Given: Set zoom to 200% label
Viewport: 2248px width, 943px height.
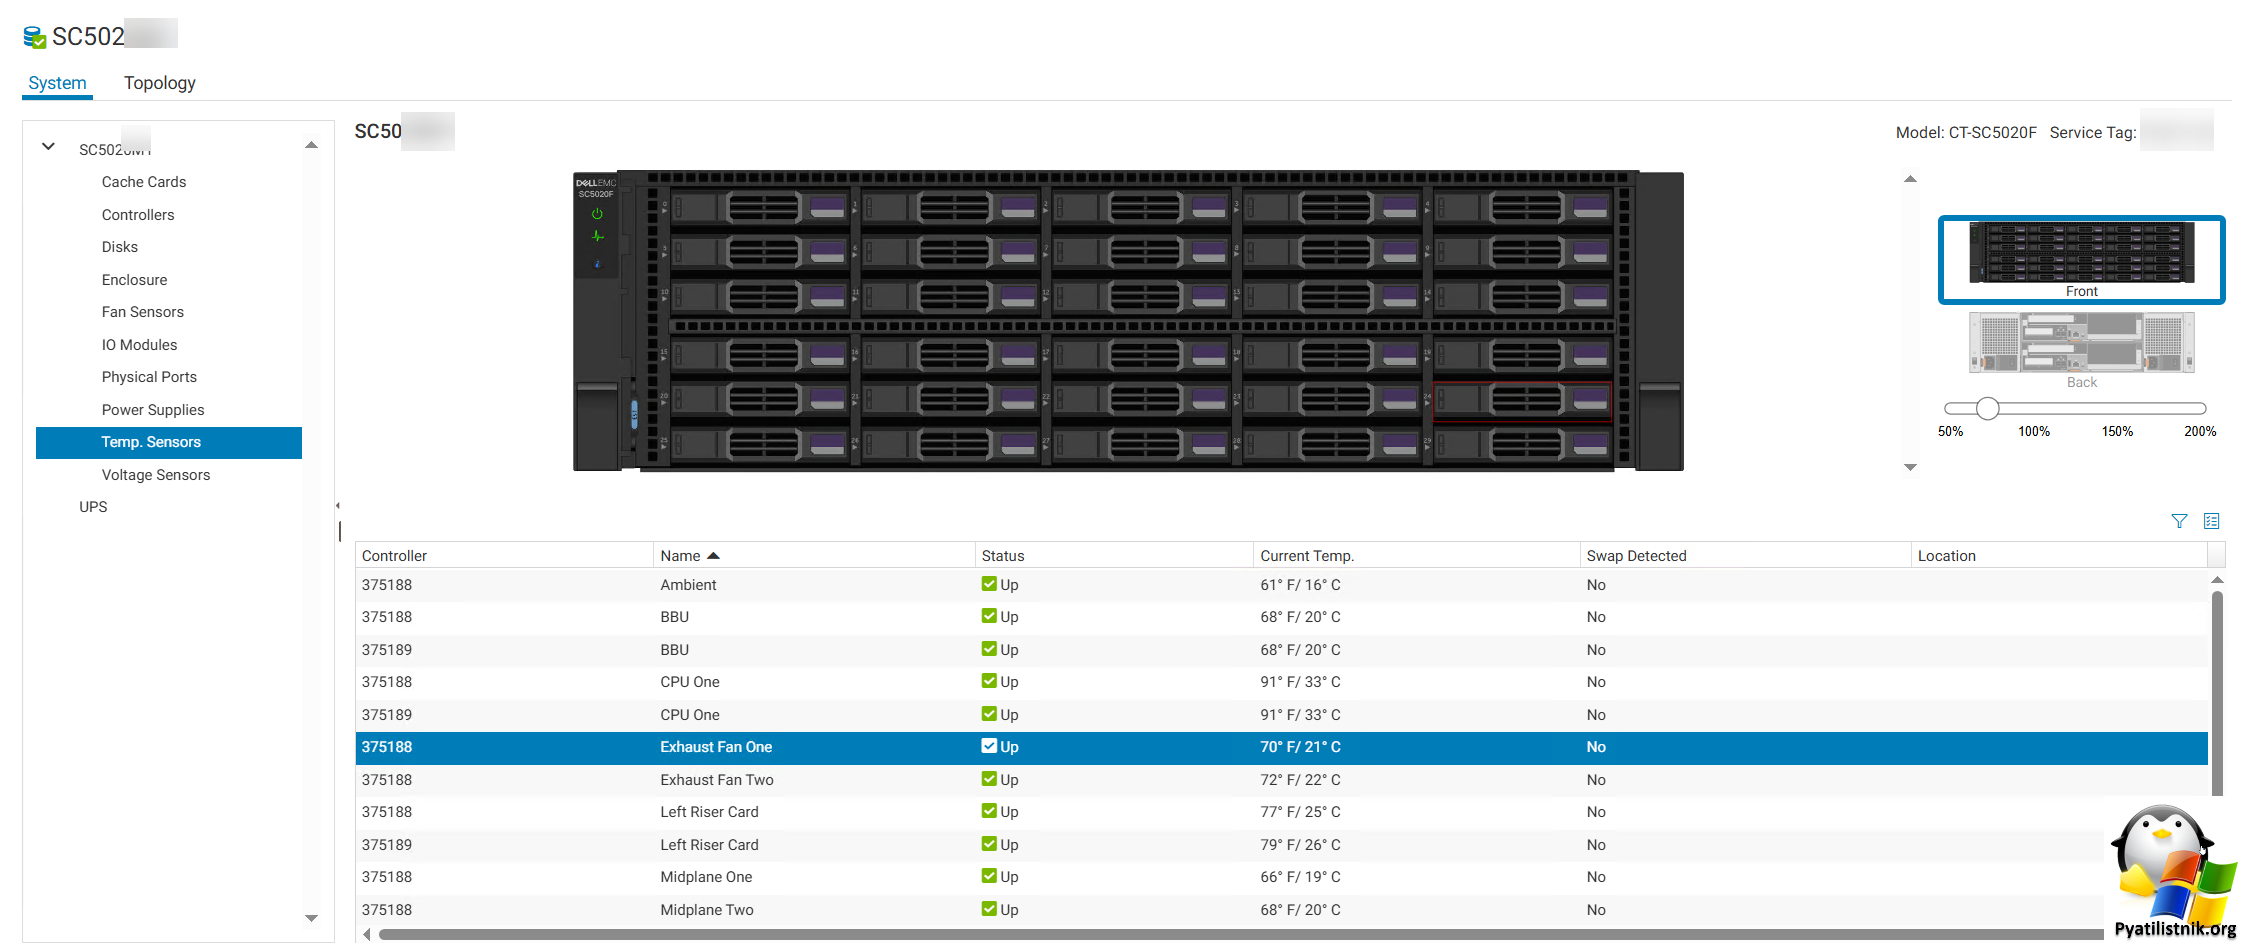Looking at the screenshot, I should point(2200,431).
